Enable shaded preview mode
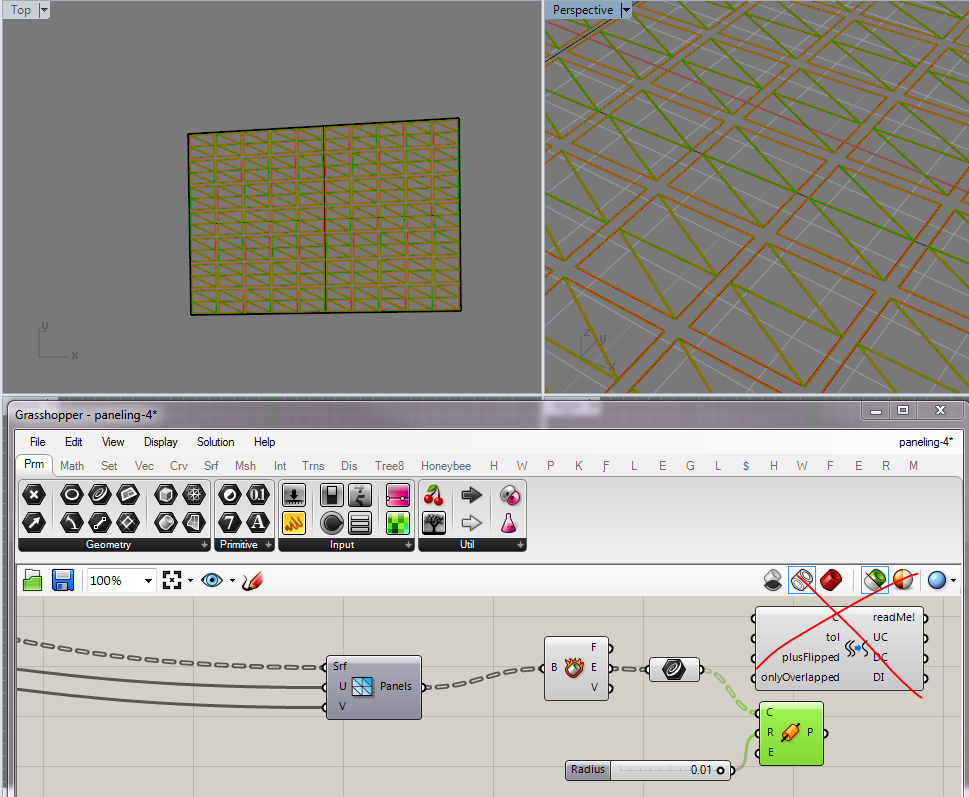The image size is (969, 797). coord(830,580)
